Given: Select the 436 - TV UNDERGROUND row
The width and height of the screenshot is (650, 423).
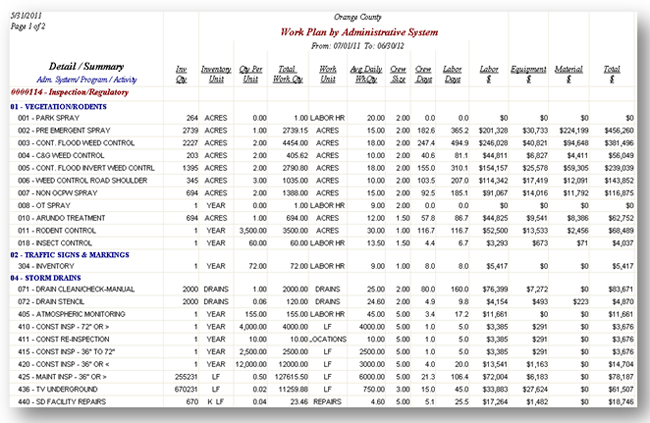Looking at the screenshot, I should (69, 386).
